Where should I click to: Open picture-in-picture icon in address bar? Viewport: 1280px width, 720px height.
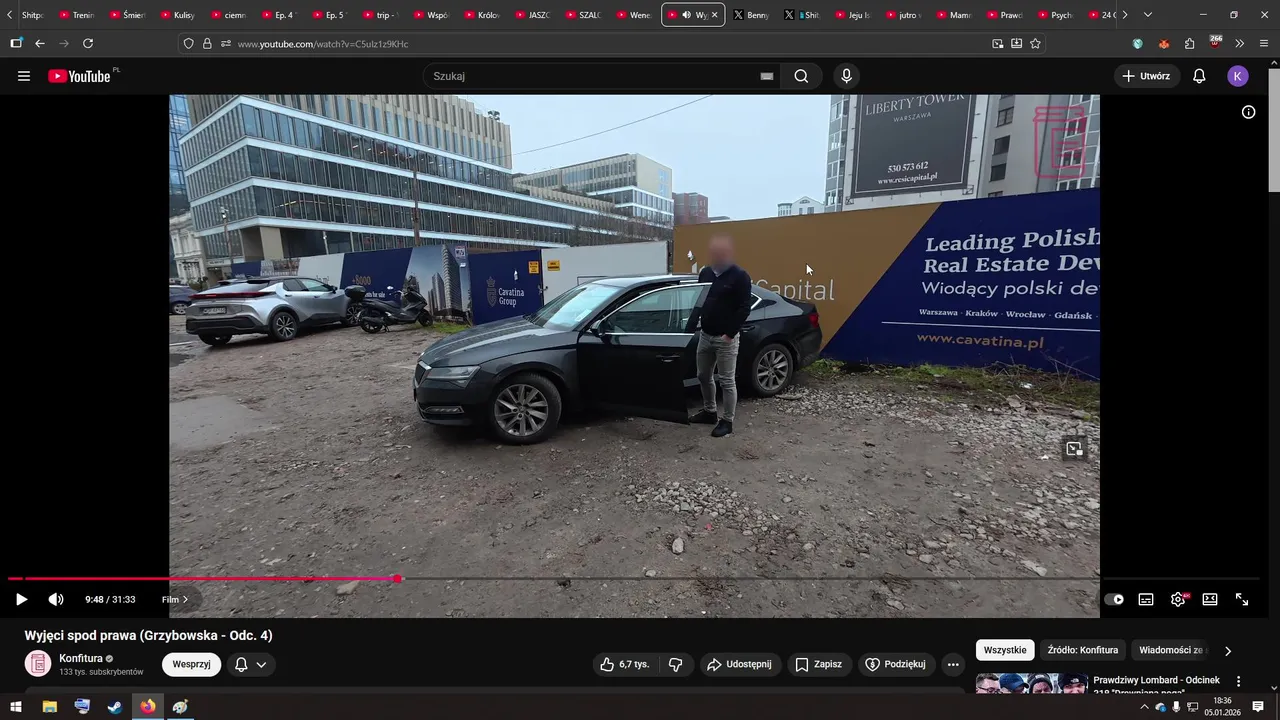[997, 44]
